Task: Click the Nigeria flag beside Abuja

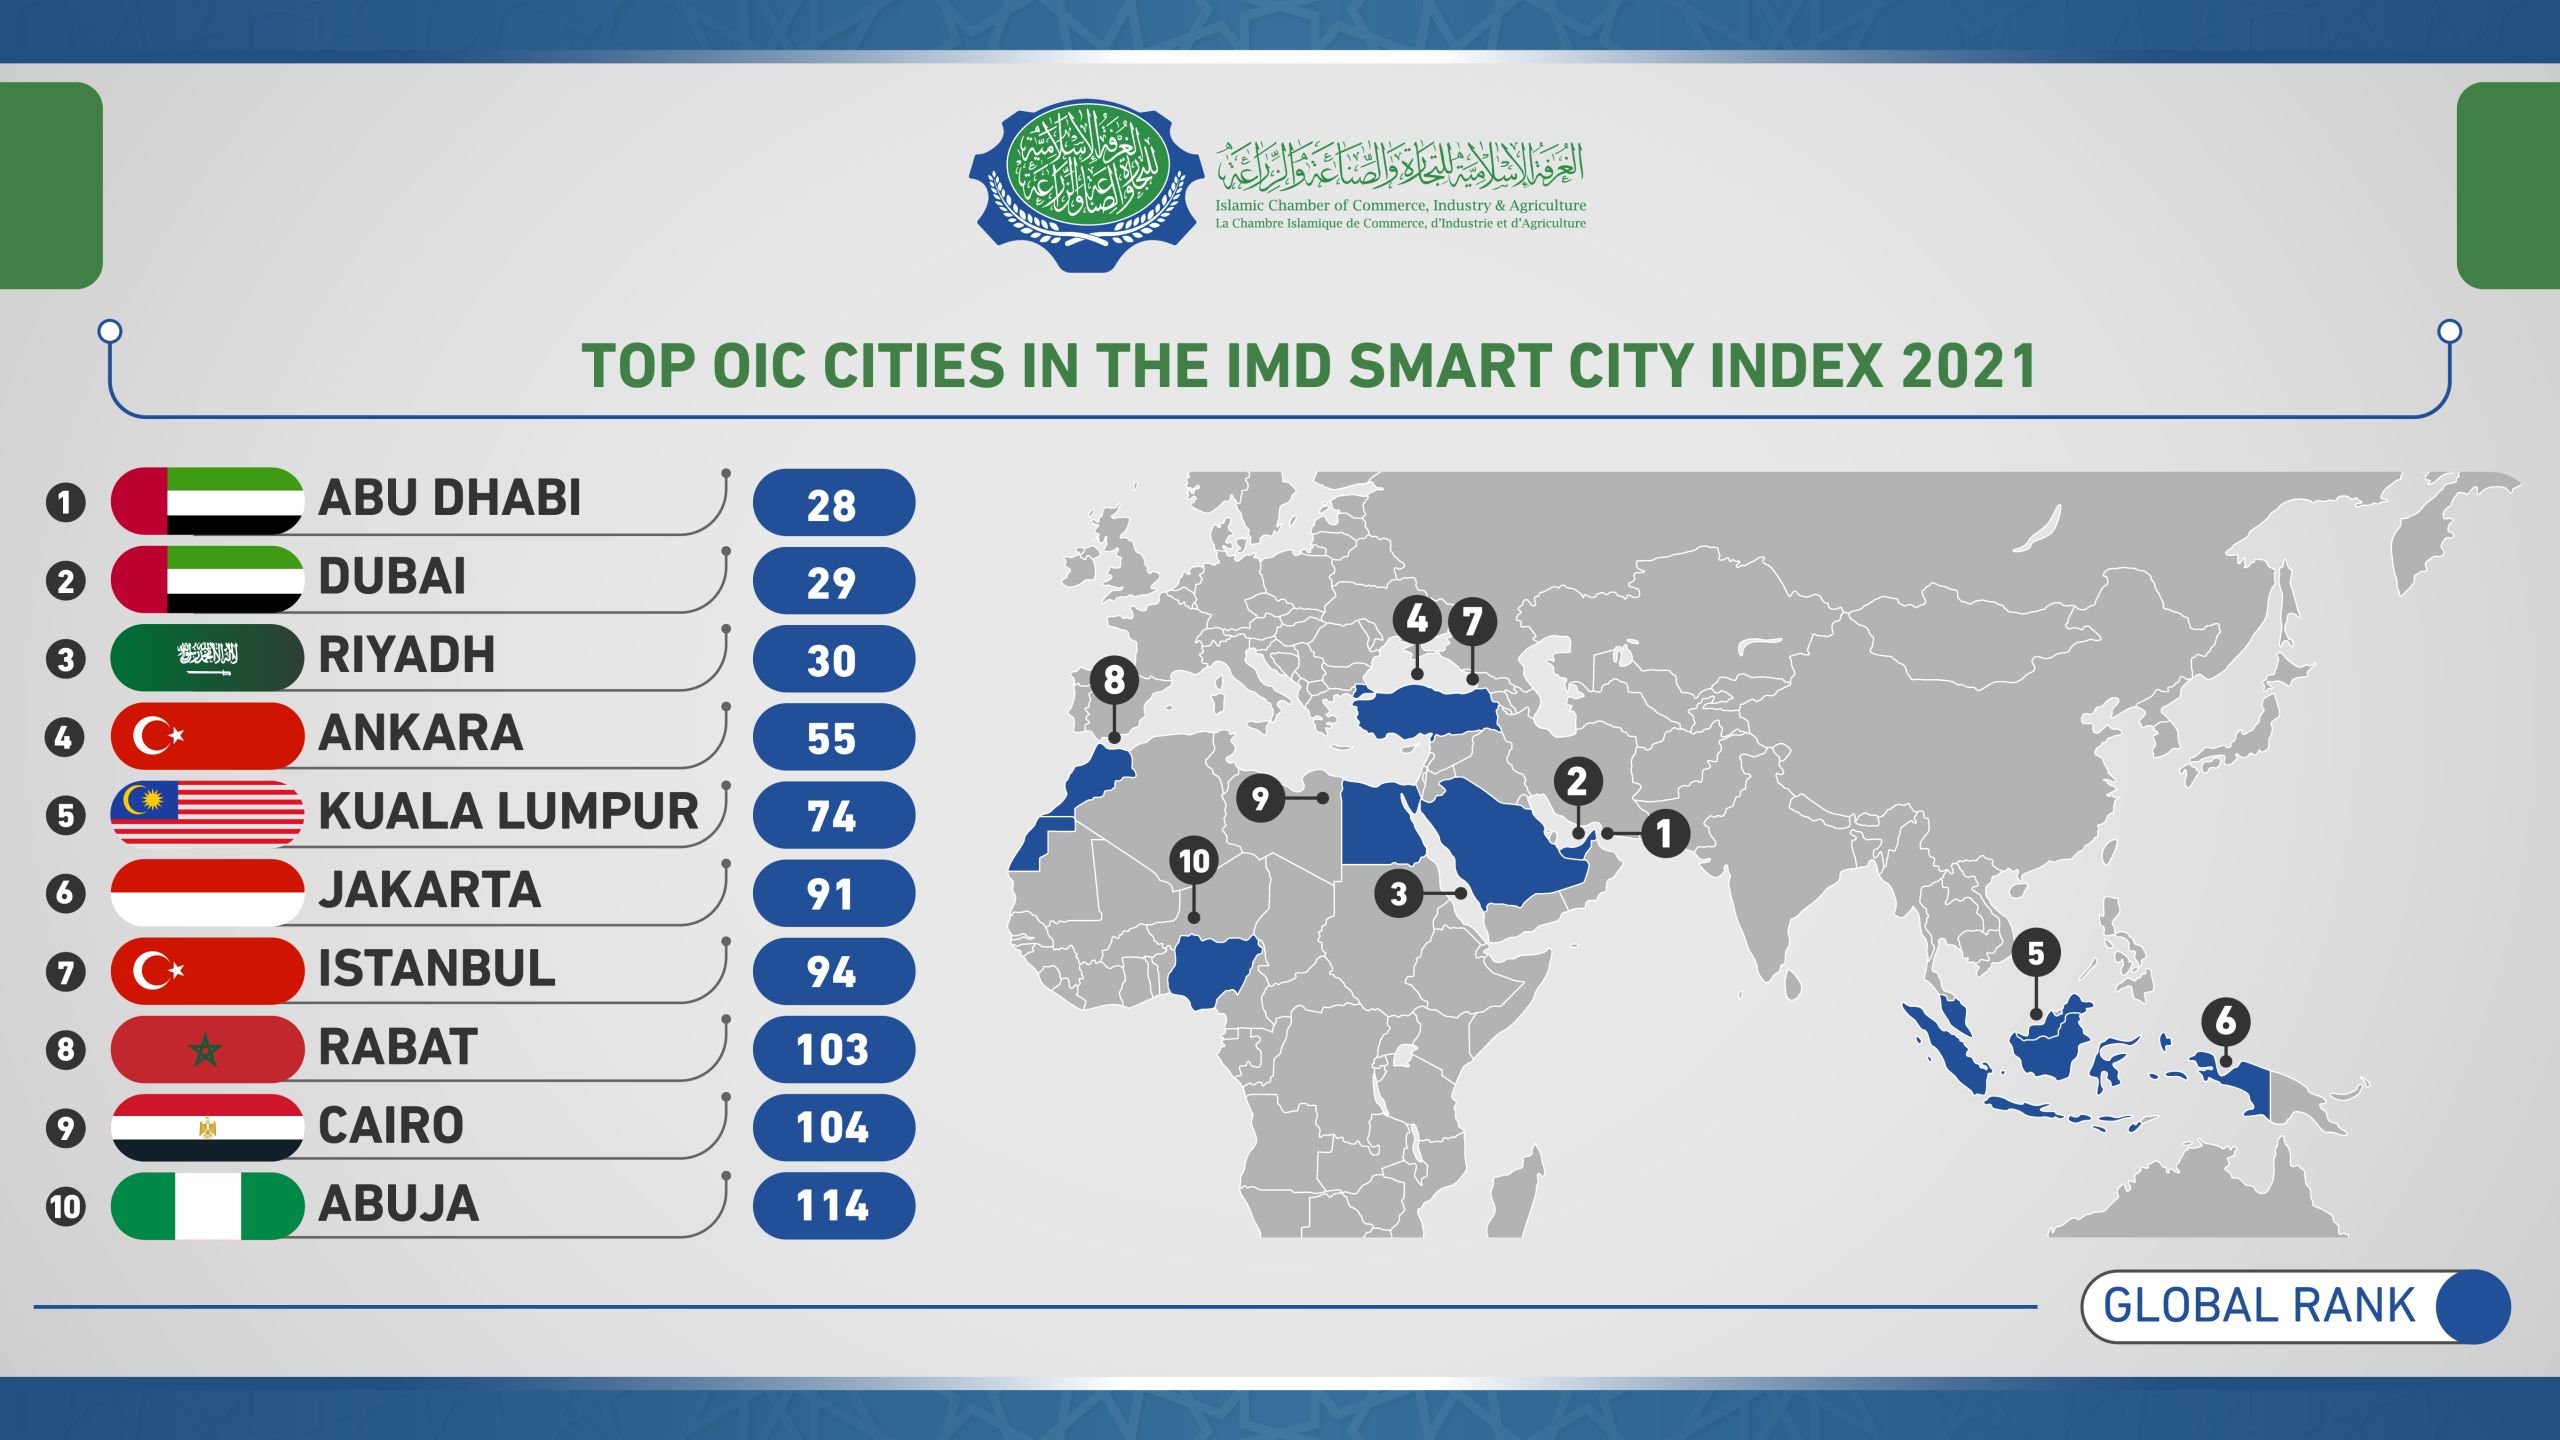Action: point(207,1205)
